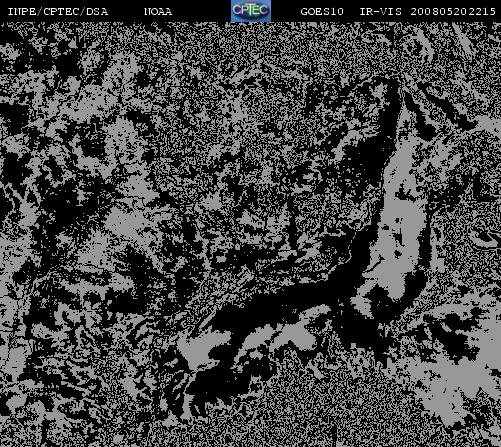Click the CPTEC logo in header

[x=251, y=11]
